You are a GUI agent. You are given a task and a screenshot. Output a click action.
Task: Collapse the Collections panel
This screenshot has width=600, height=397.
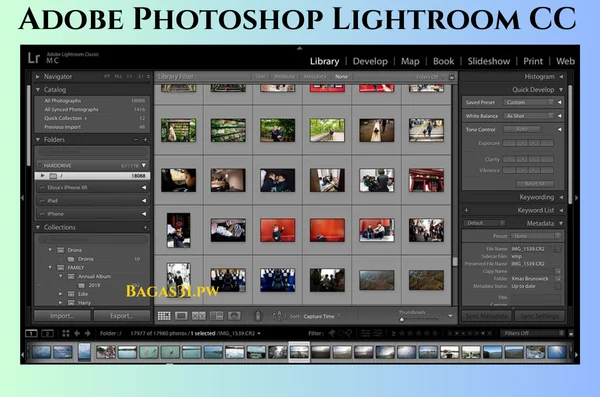coord(38,227)
